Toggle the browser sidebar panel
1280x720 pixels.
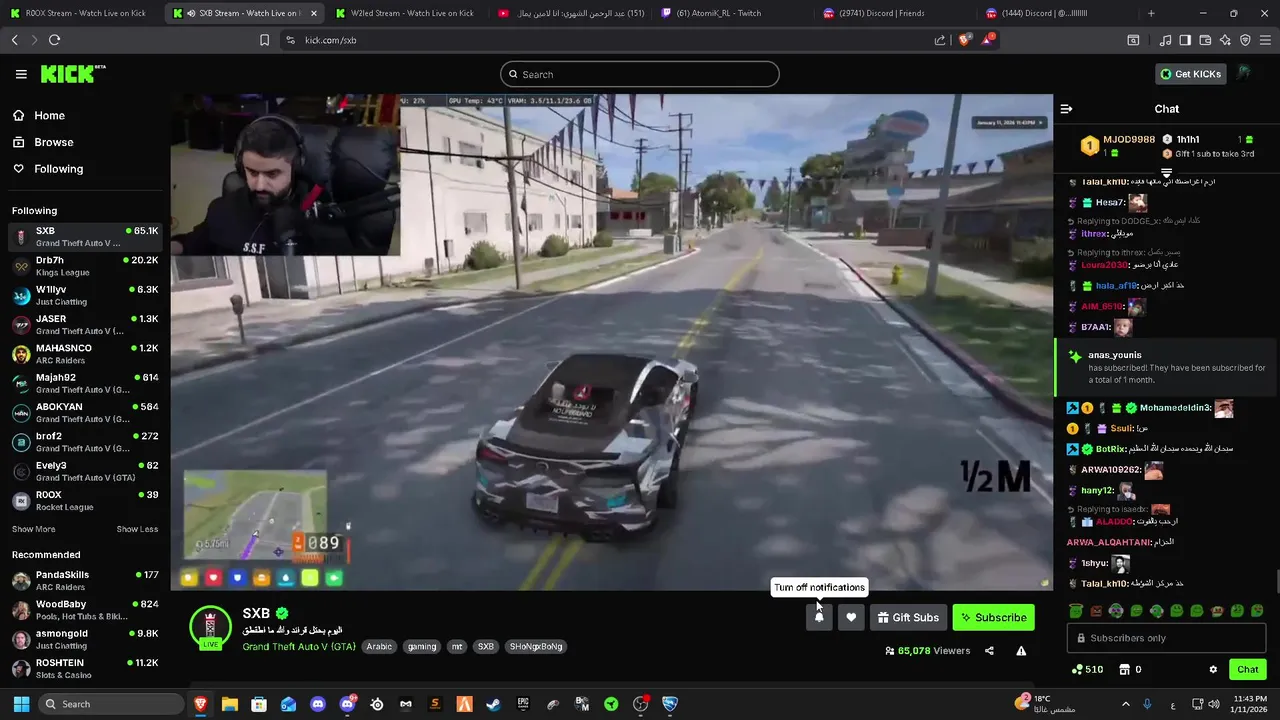click(x=1185, y=40)
